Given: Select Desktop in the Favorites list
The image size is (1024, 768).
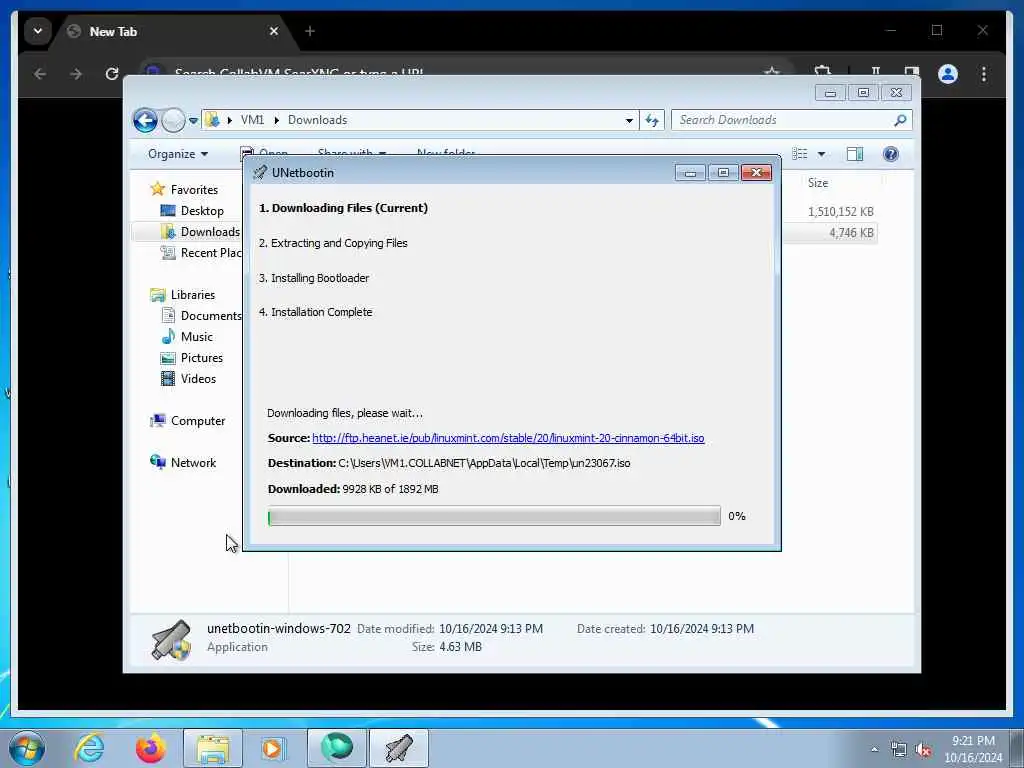Looking at the screenshot, I should pos(202,211).
